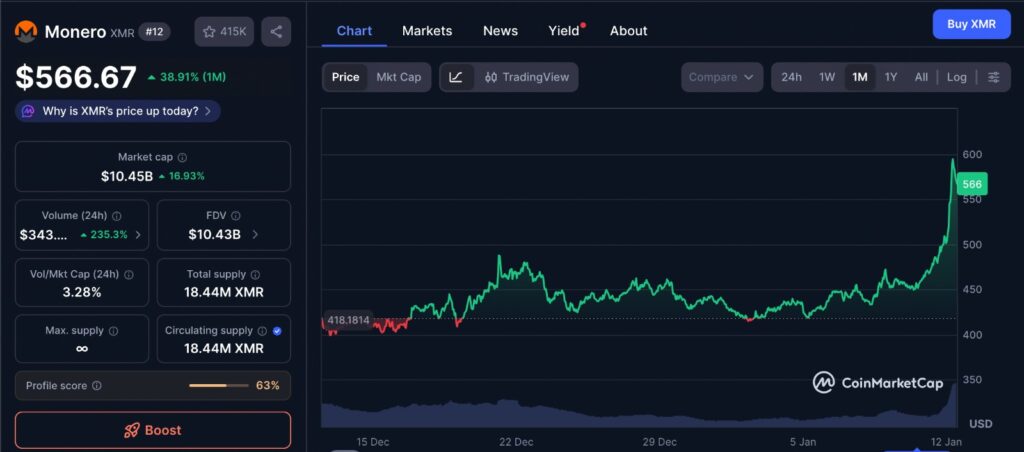The image size is (1024, 452).
Task: Switch chart to Mkt Cap
Action: (398, 77)
